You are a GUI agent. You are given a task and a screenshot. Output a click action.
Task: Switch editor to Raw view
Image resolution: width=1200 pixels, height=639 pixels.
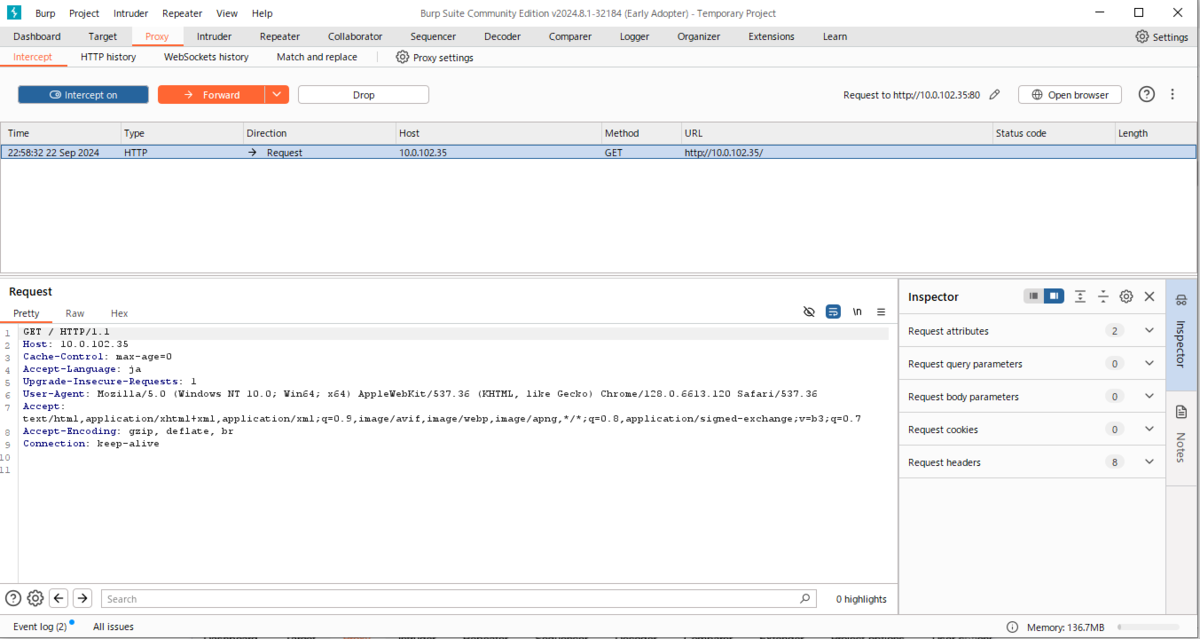75,313
